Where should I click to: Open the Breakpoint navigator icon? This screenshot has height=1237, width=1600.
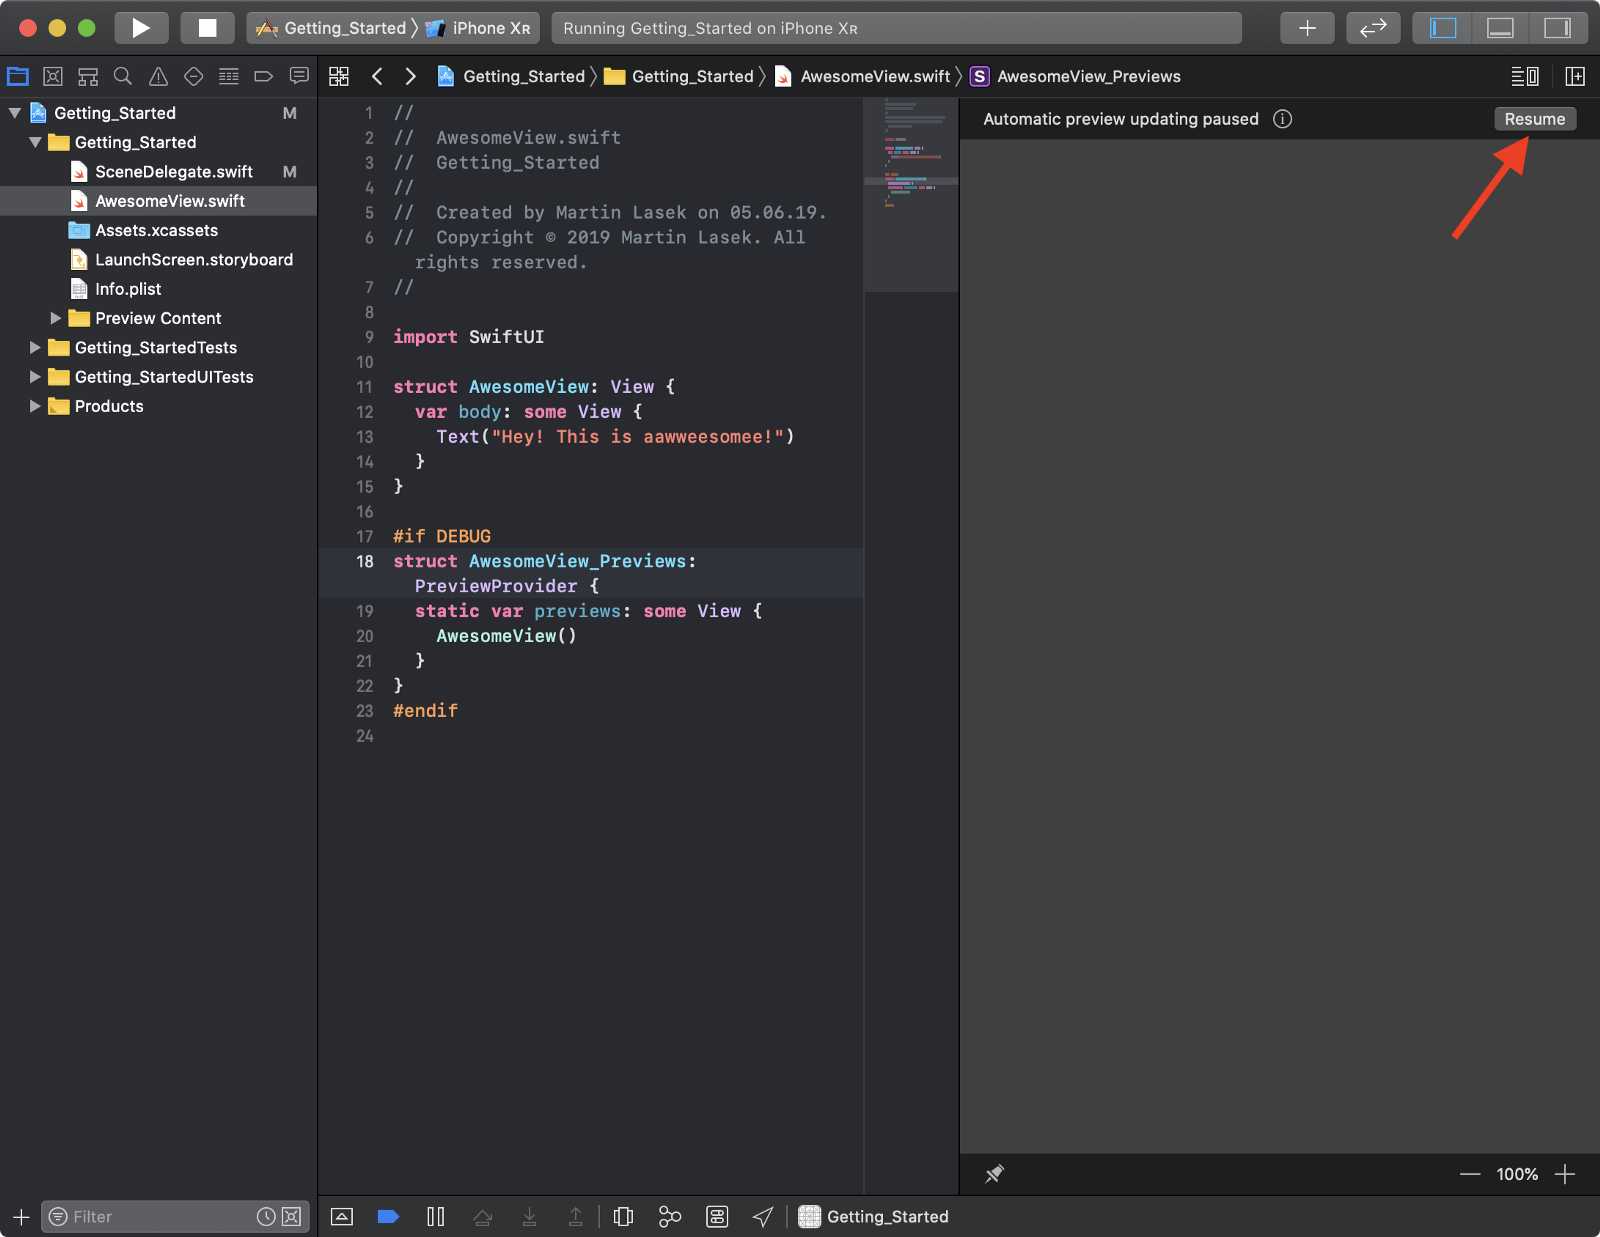(264, 76)
